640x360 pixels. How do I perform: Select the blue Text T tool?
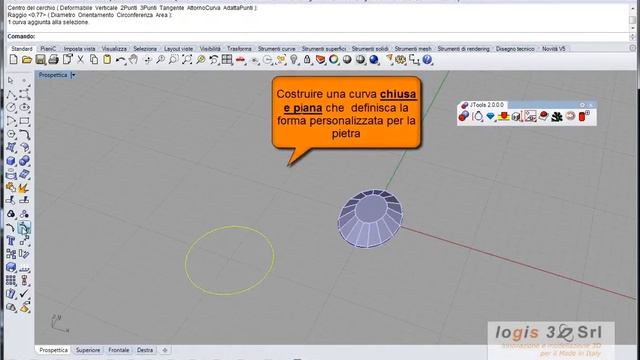coord(11,241)
